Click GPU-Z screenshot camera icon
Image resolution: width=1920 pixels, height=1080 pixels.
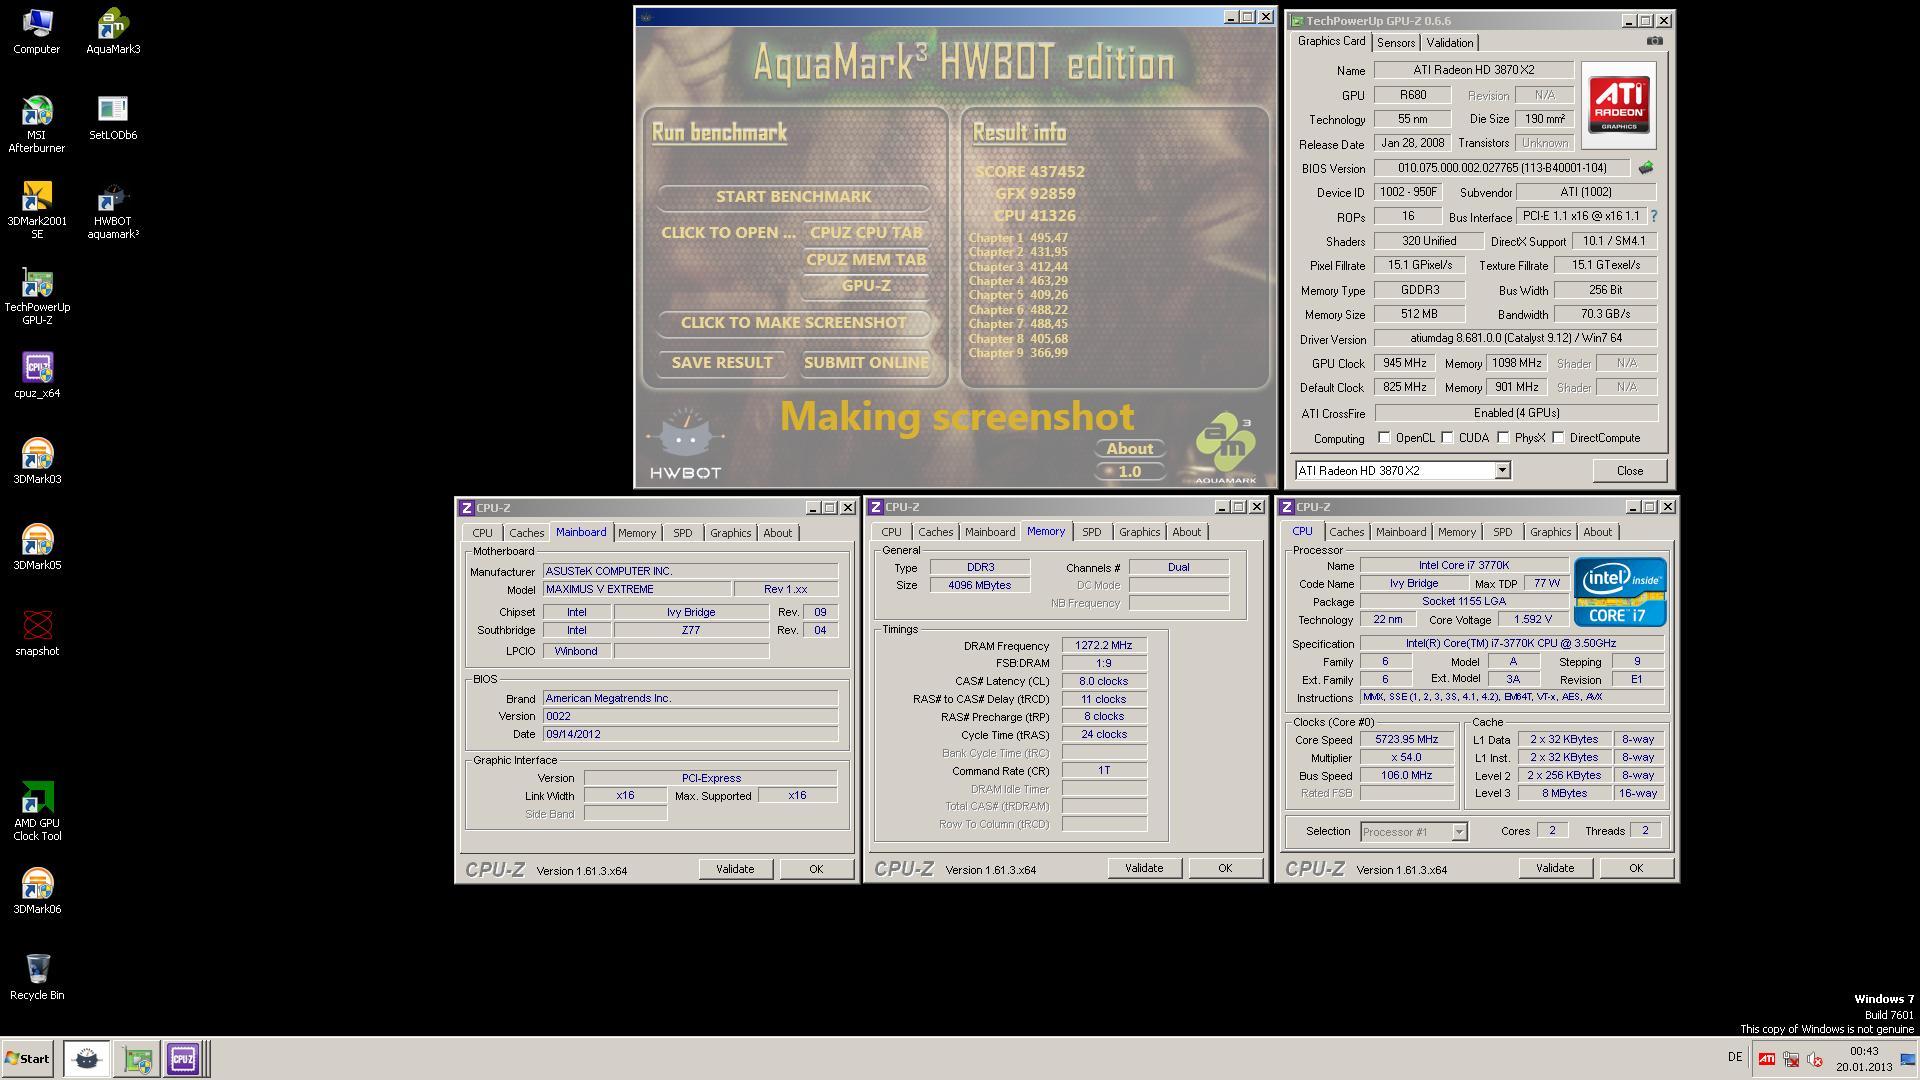tap(1655, 41)
